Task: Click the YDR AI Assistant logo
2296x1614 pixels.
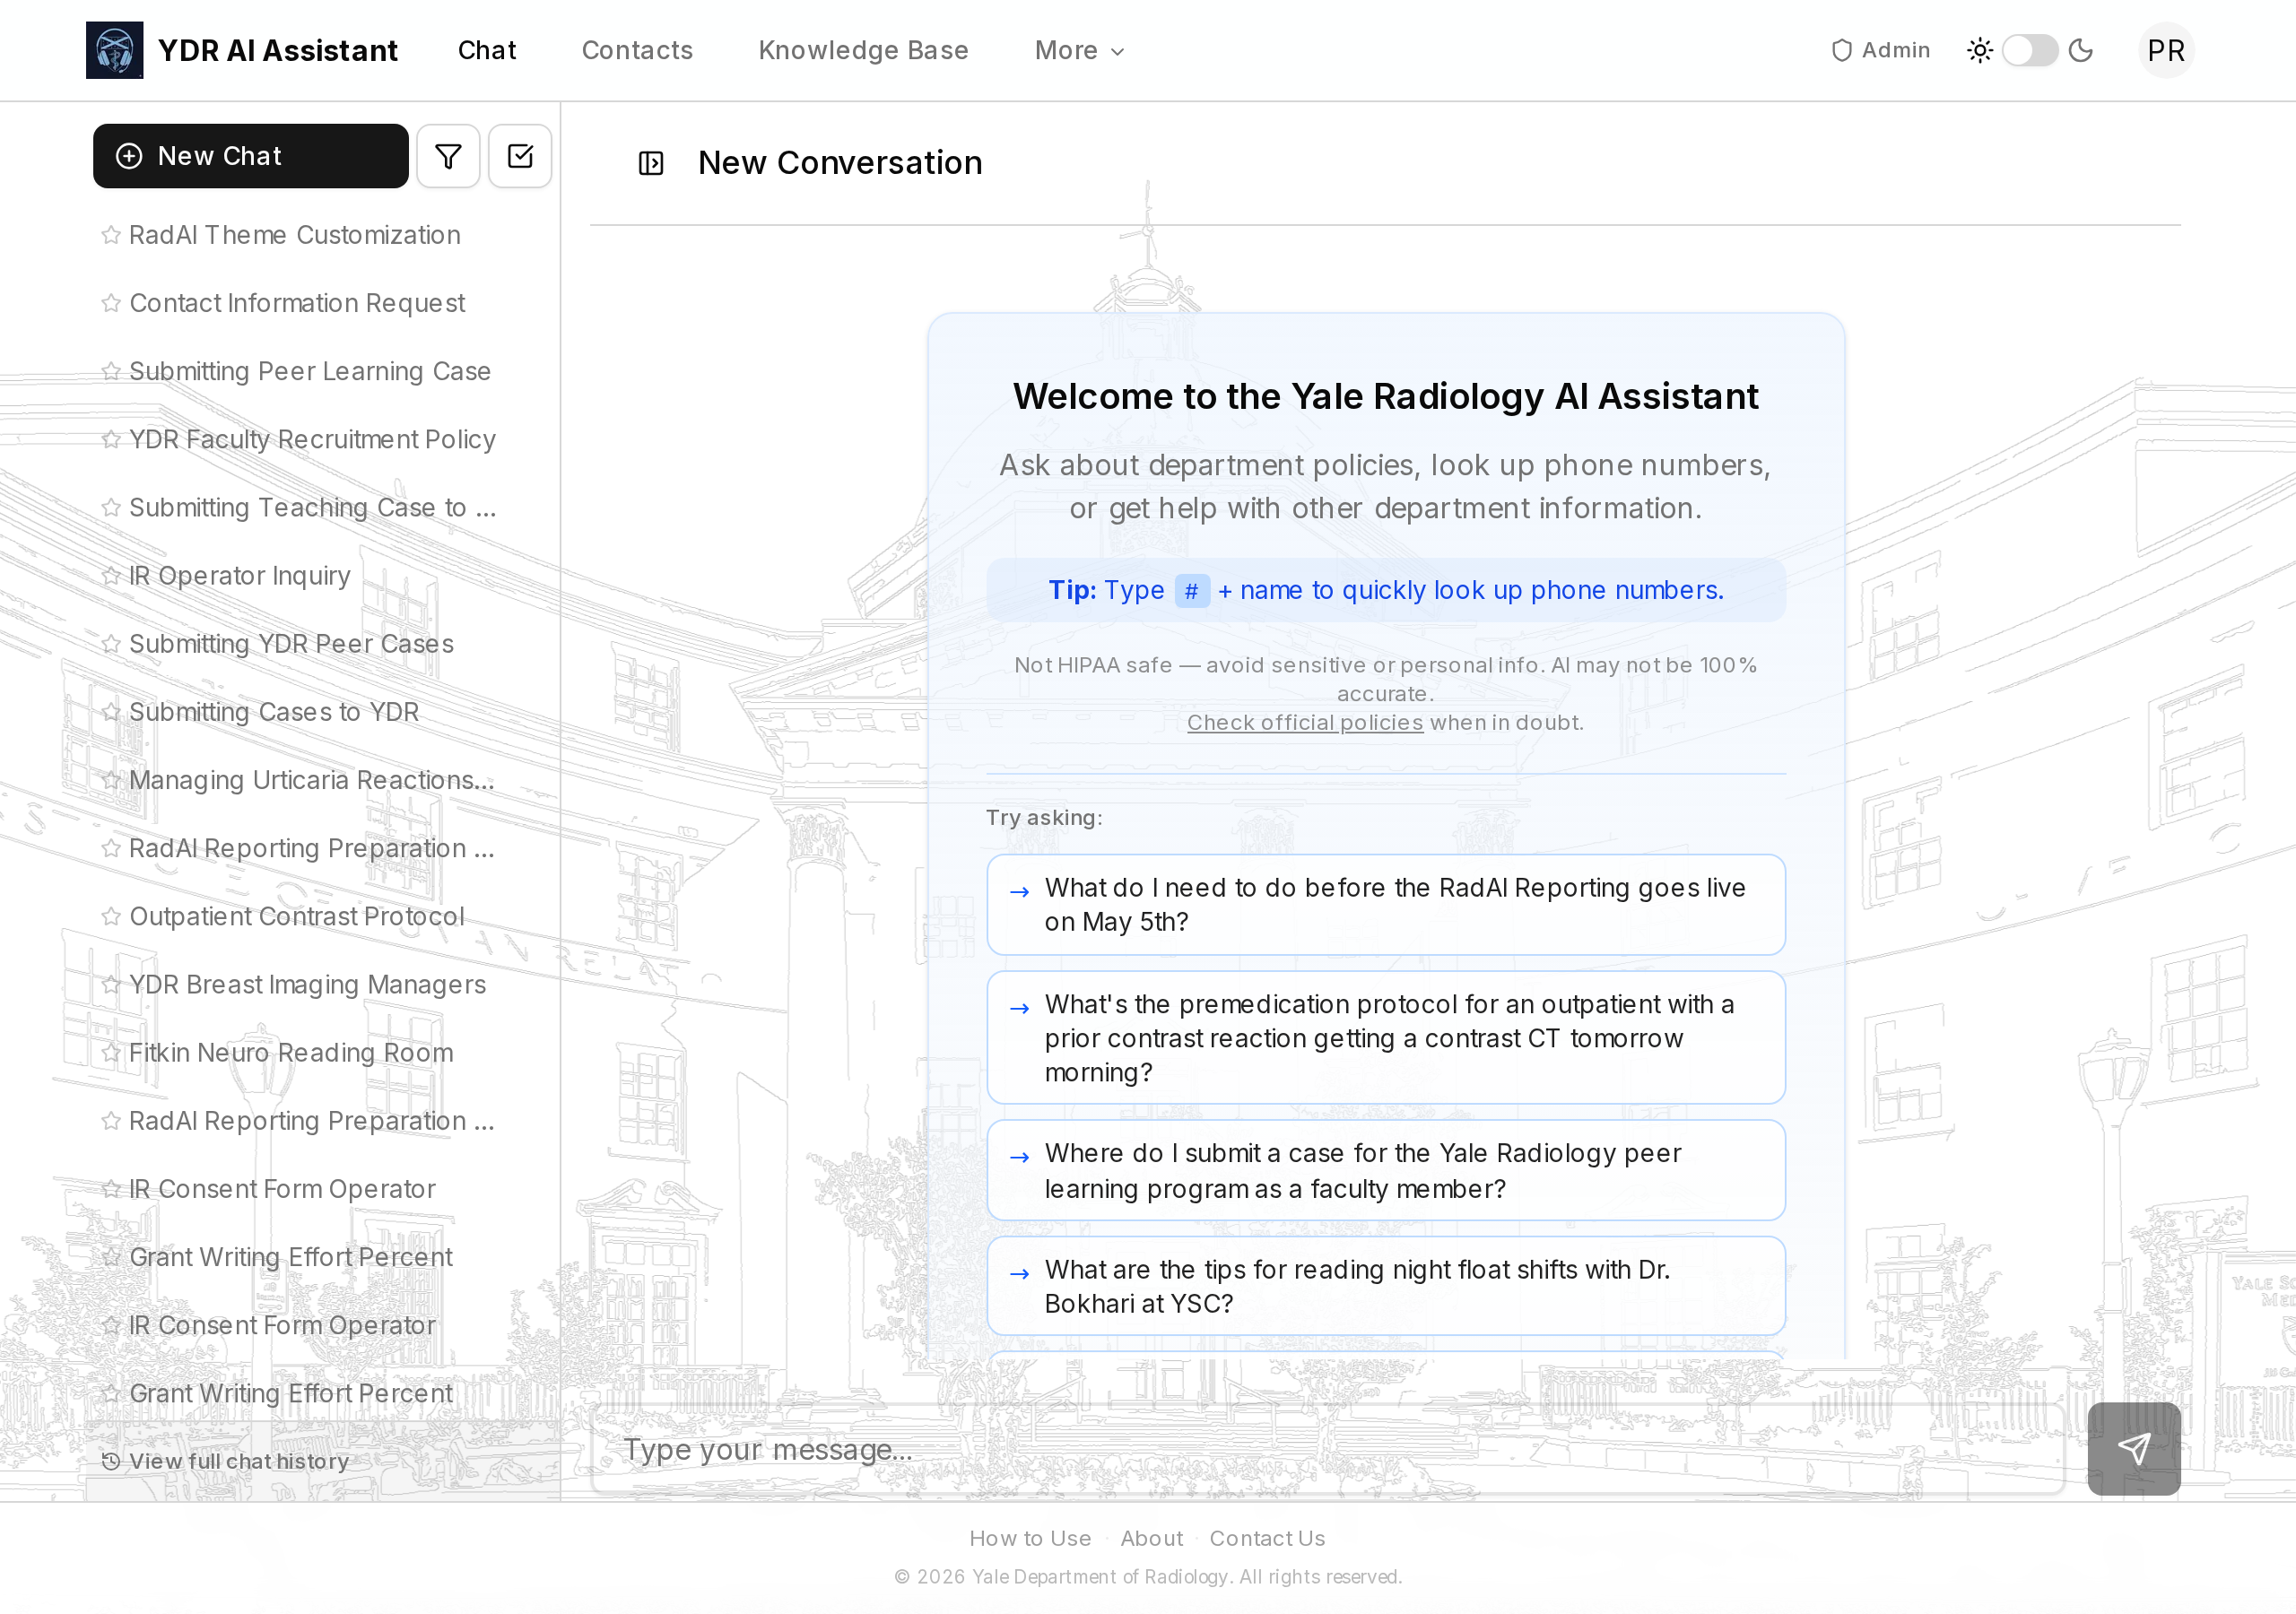Action: 114,50
